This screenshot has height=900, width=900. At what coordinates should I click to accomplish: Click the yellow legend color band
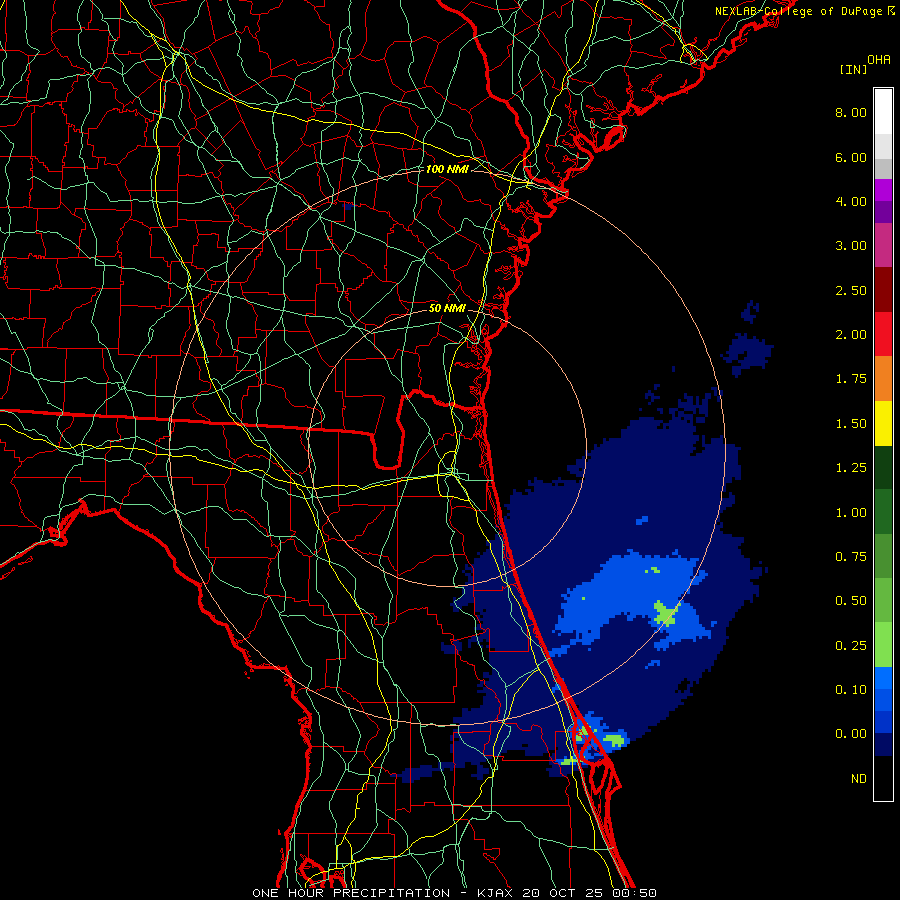pyautogui.click(x=883, y=423)
